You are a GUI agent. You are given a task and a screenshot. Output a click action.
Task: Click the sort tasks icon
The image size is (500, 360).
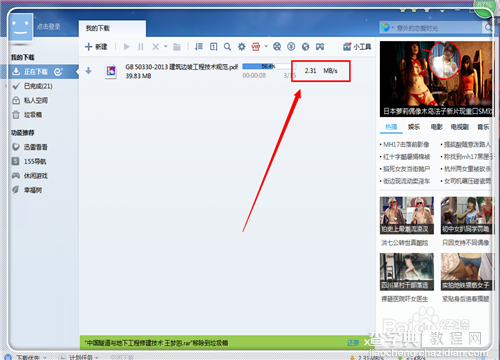point(199,47)
